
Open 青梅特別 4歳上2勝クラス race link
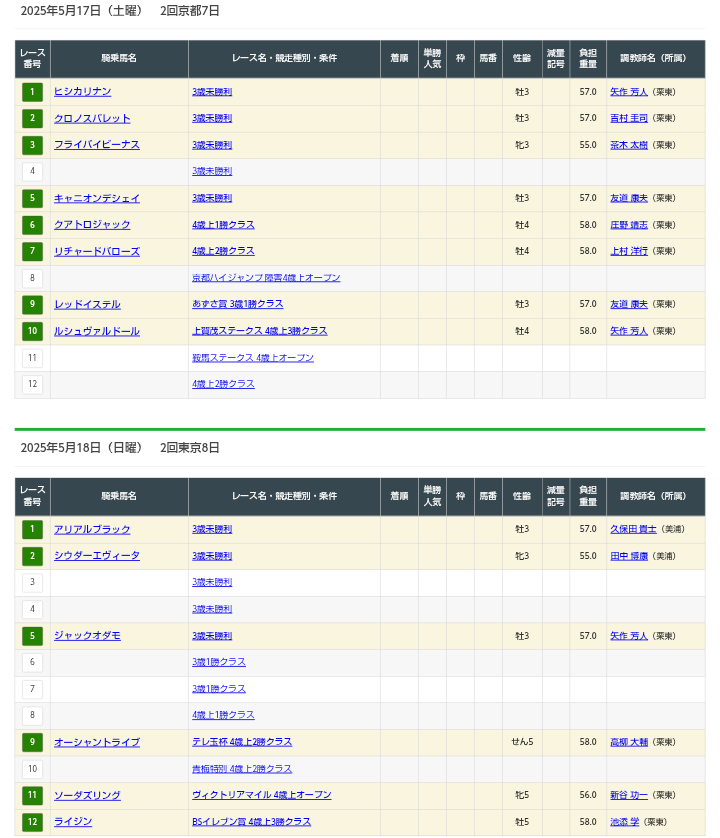click(x=242, y=769)
